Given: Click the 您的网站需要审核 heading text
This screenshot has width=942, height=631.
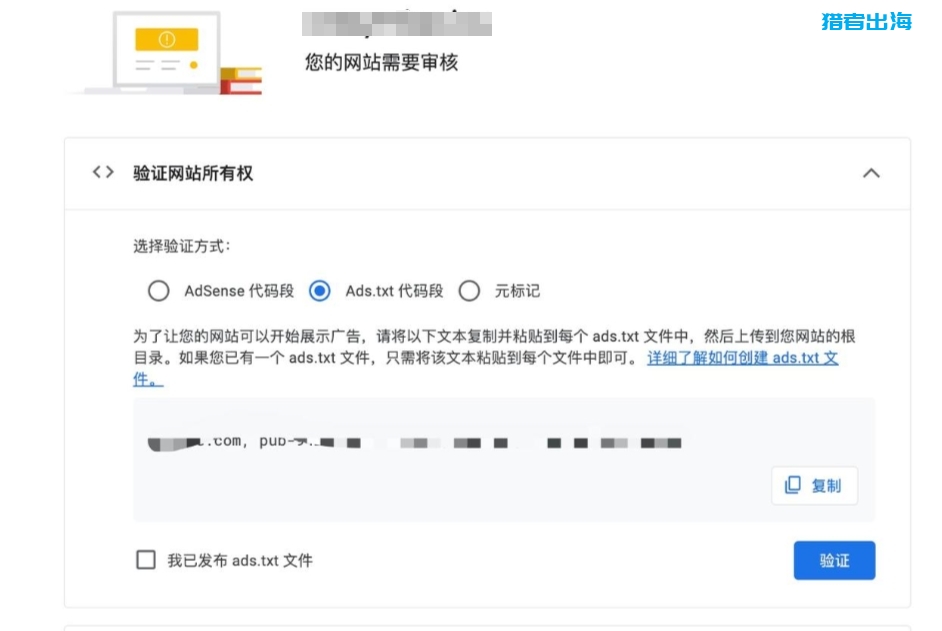Looking at the screenshot, I should coord(381,62).
